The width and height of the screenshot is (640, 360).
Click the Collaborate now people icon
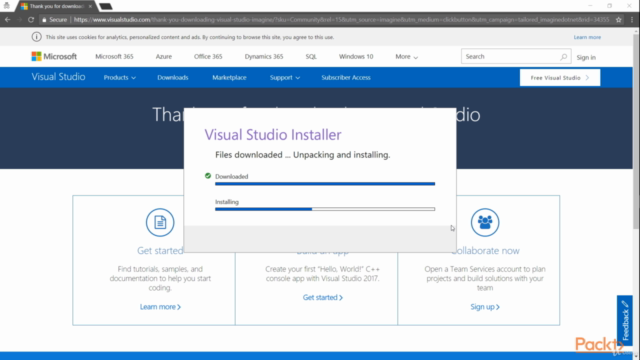click(485, 222)
